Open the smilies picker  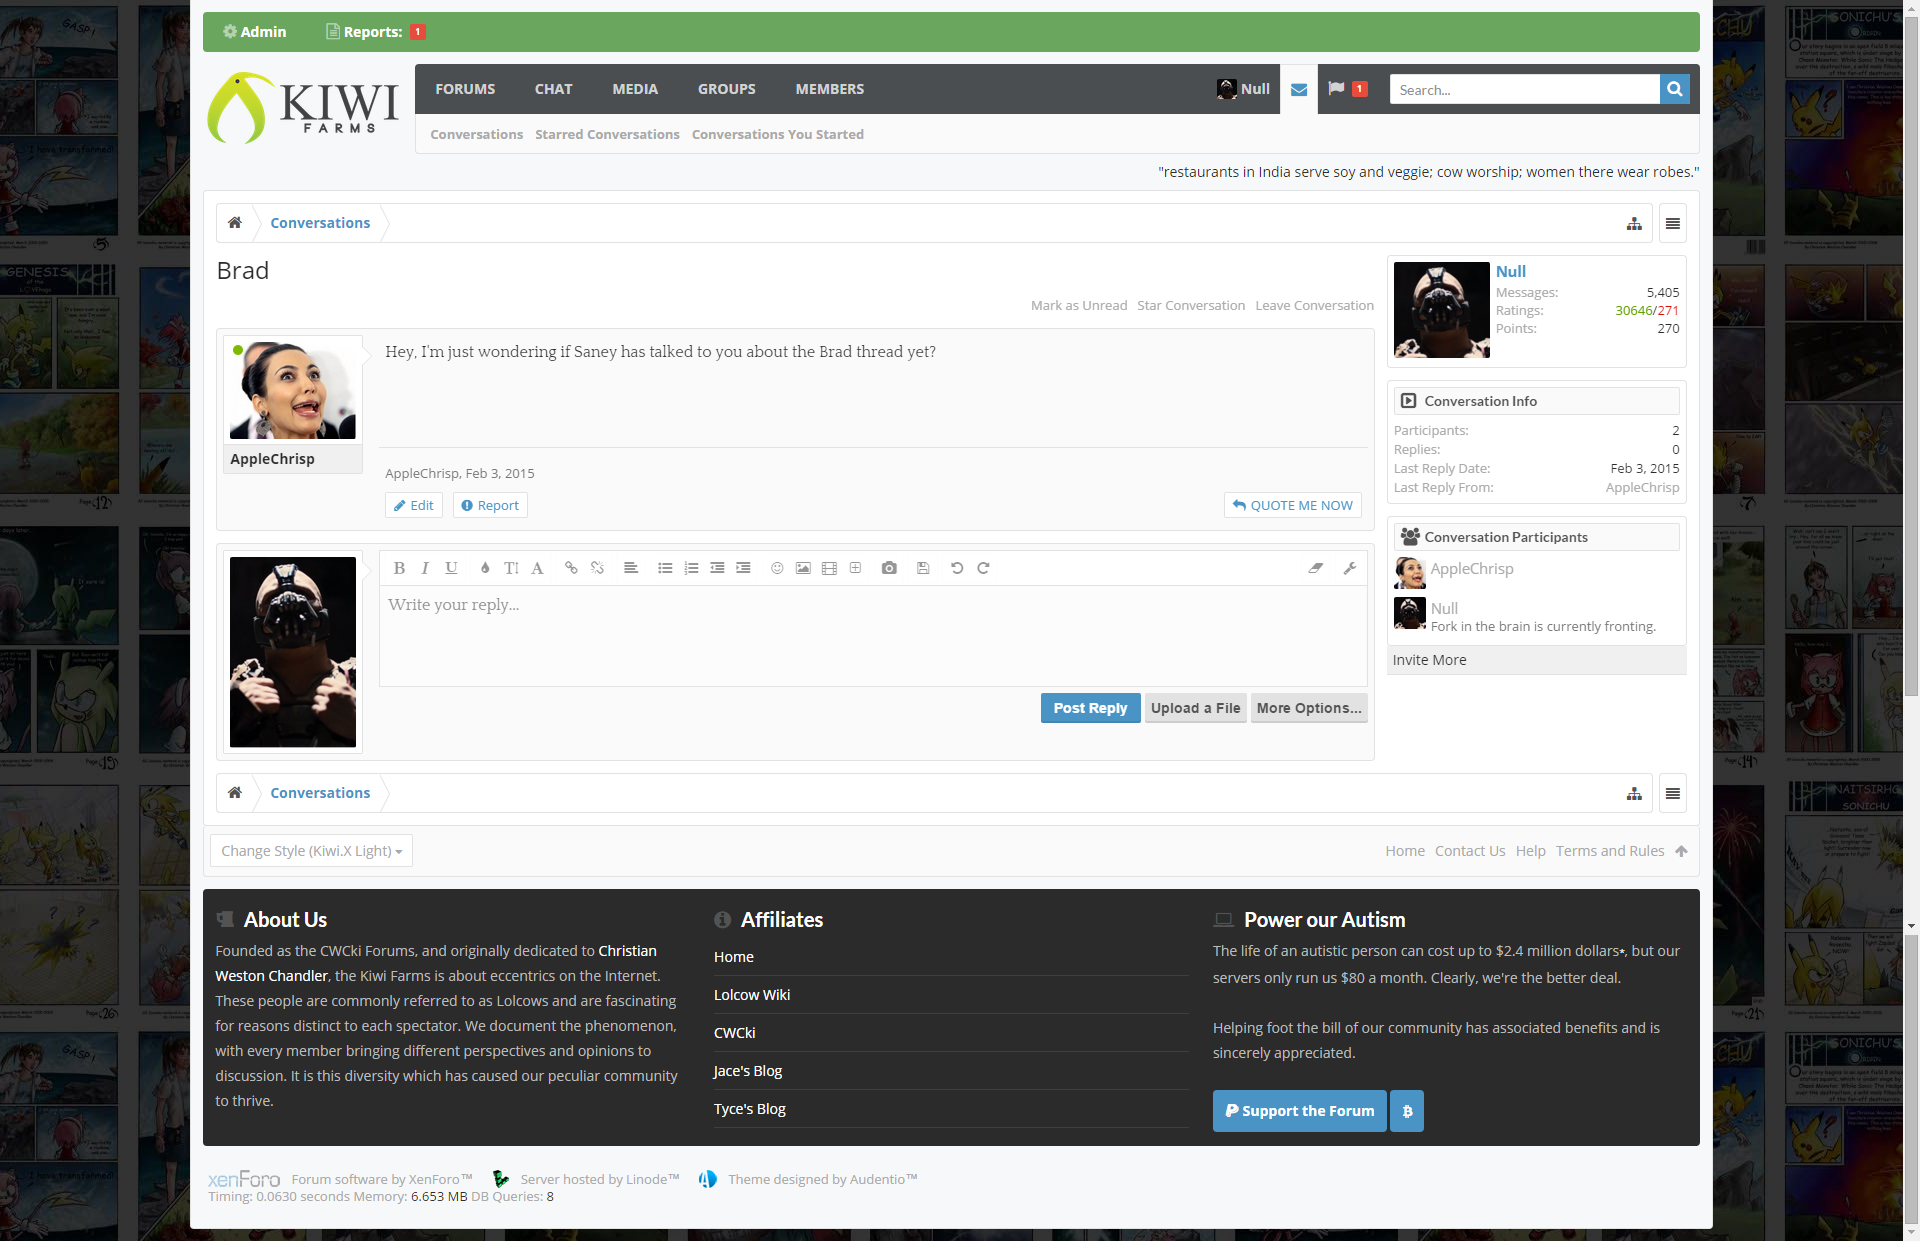coord(777,568)
